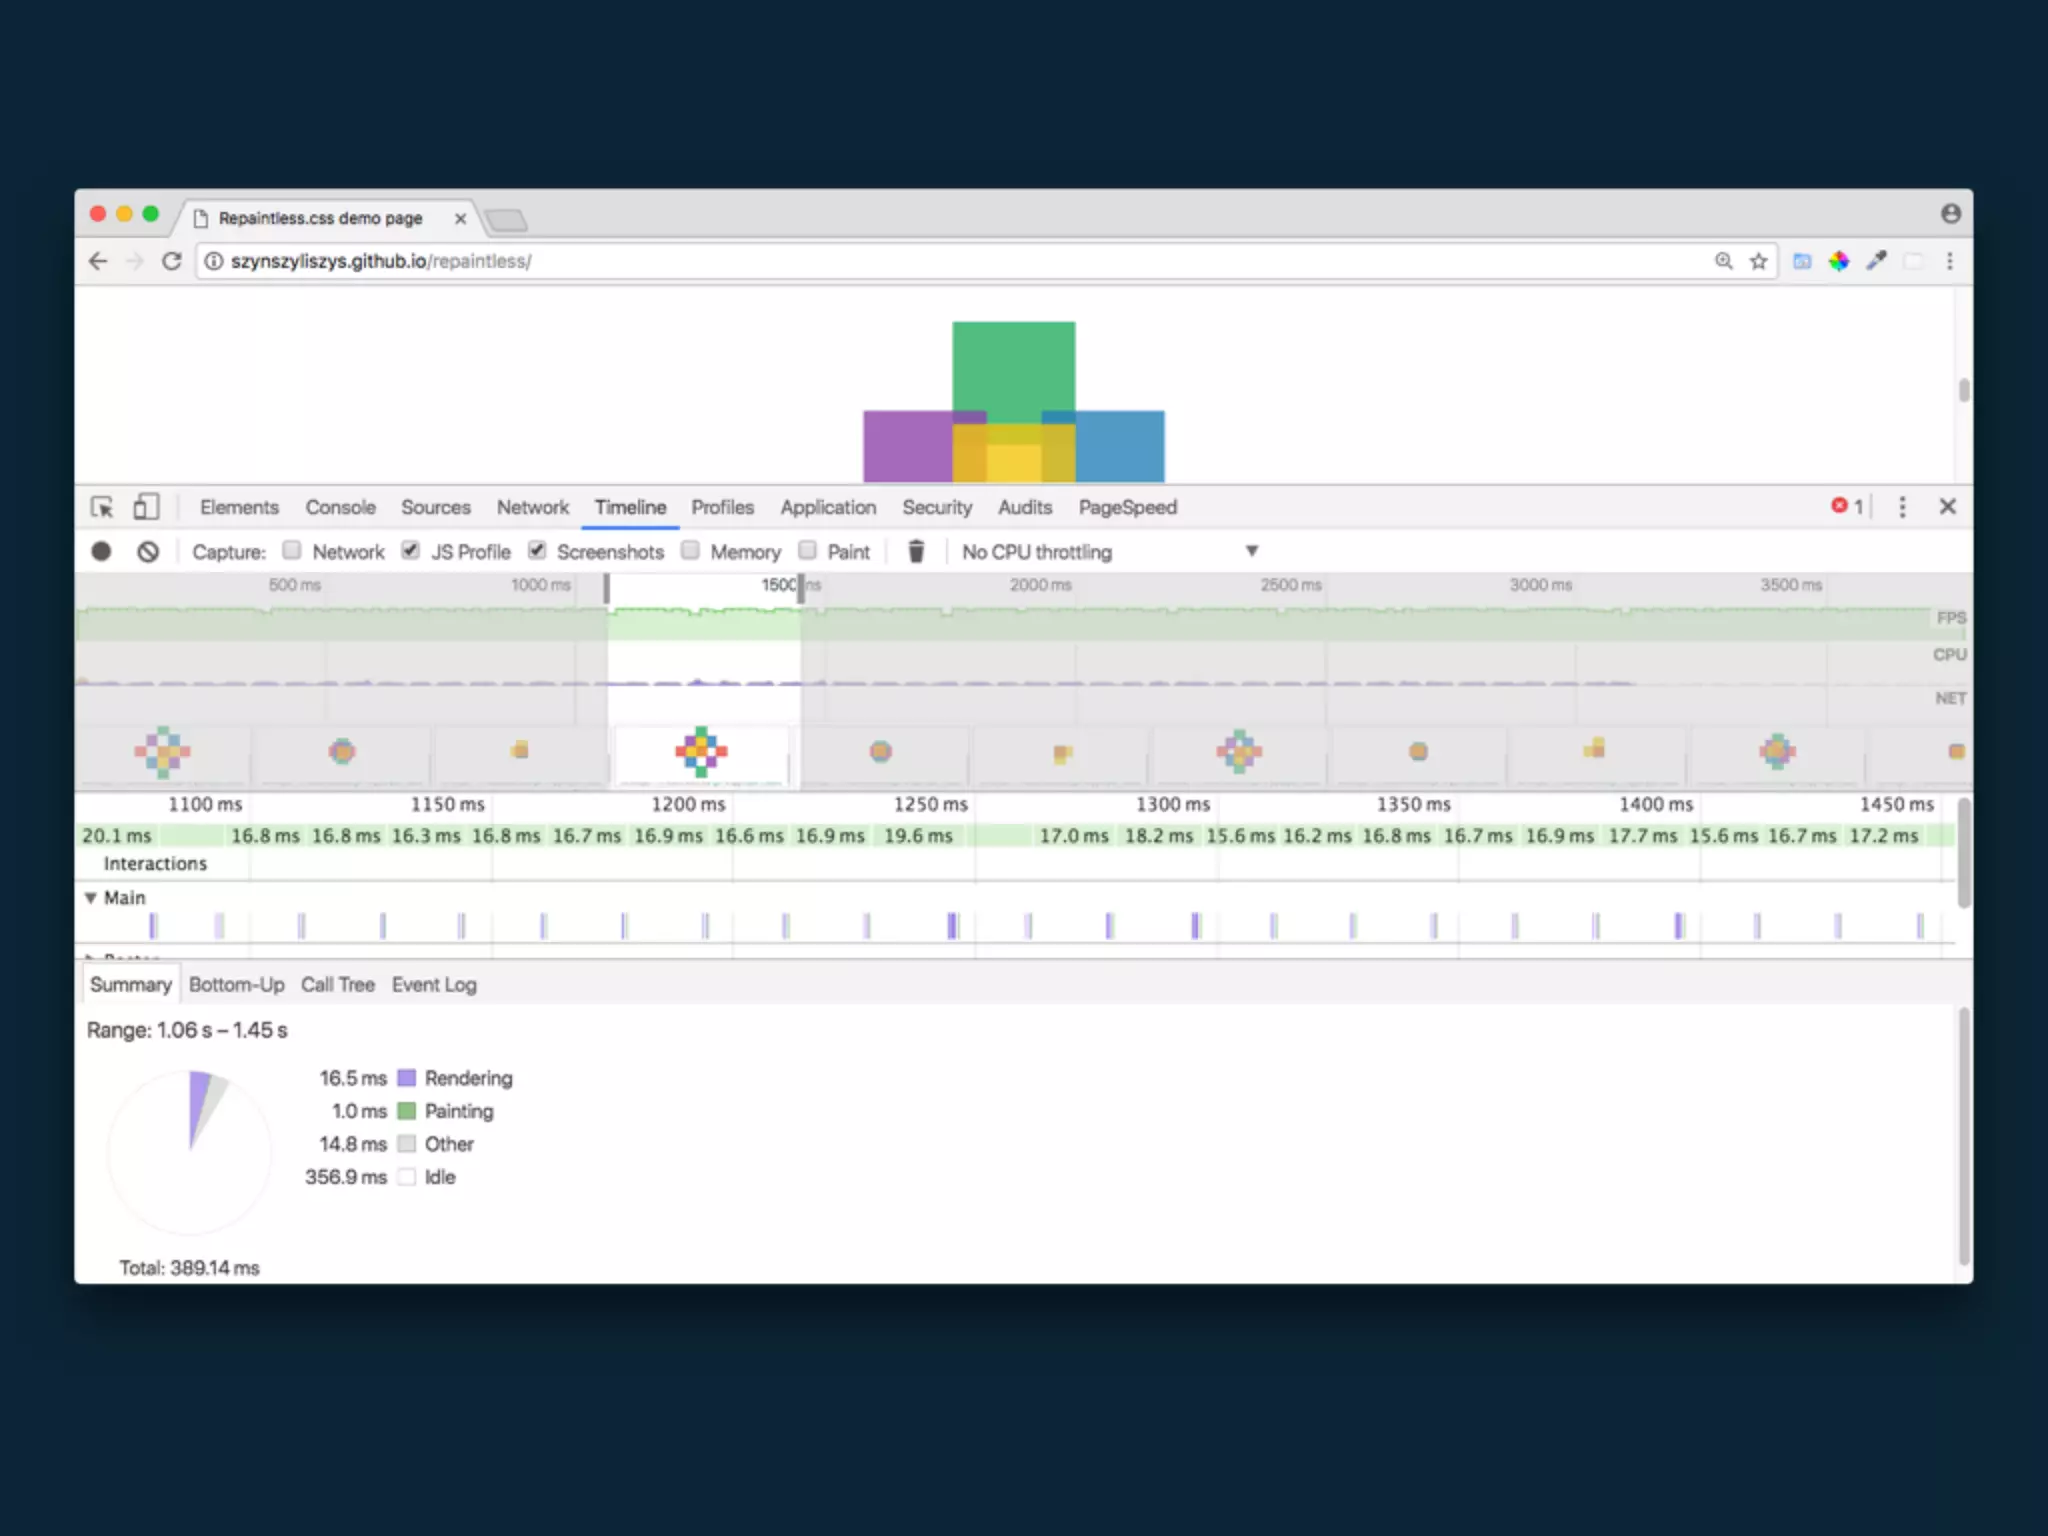Collapse the Main thread section
Image resolution: width=2048 pixels, height=1536 pixels.
[x=91, y=898]
